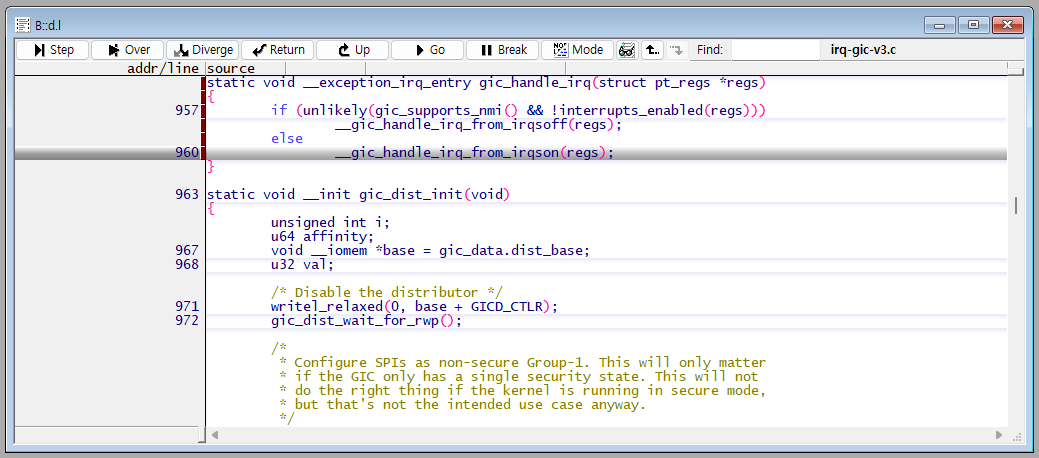Click line number 957 in the margin

point(186,110)
